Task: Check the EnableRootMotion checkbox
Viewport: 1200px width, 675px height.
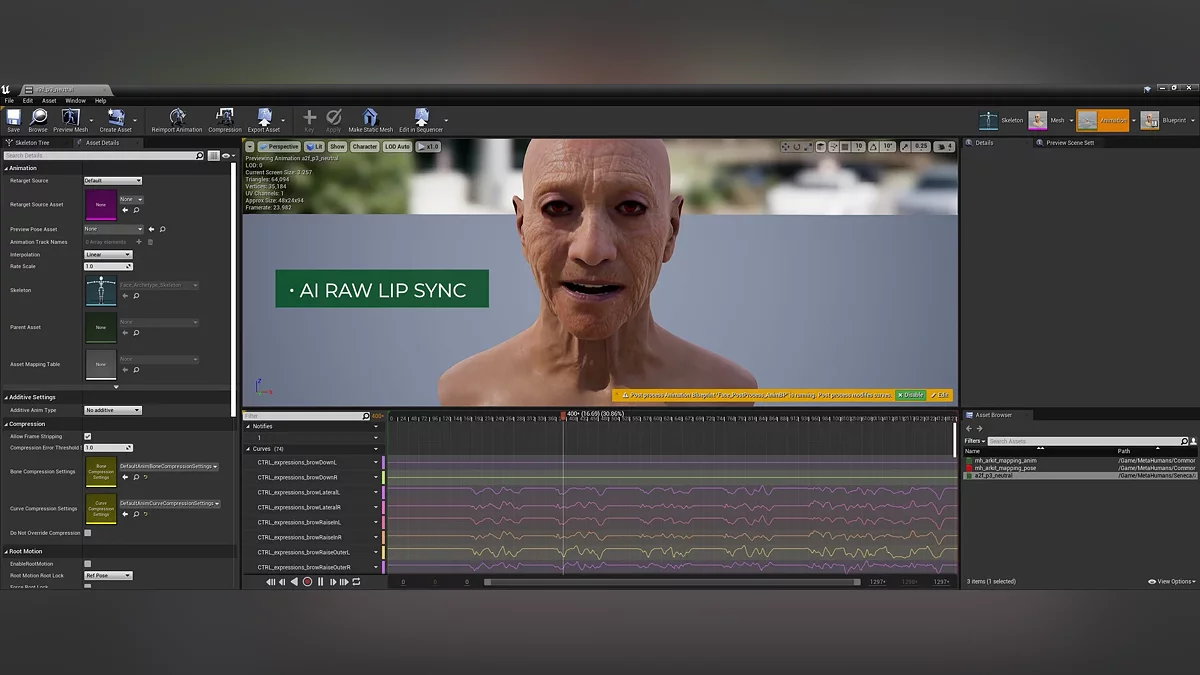Action: pos(88,564)
